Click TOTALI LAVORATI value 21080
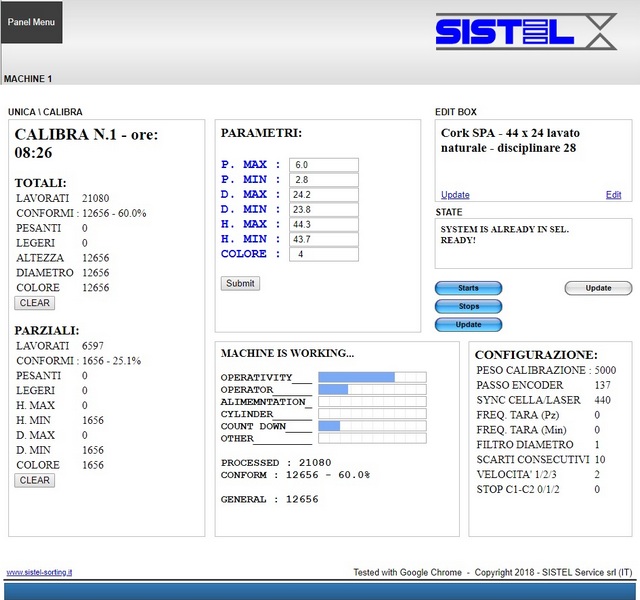Viewport: 640px width, 600px height. (x=96, y=198)
